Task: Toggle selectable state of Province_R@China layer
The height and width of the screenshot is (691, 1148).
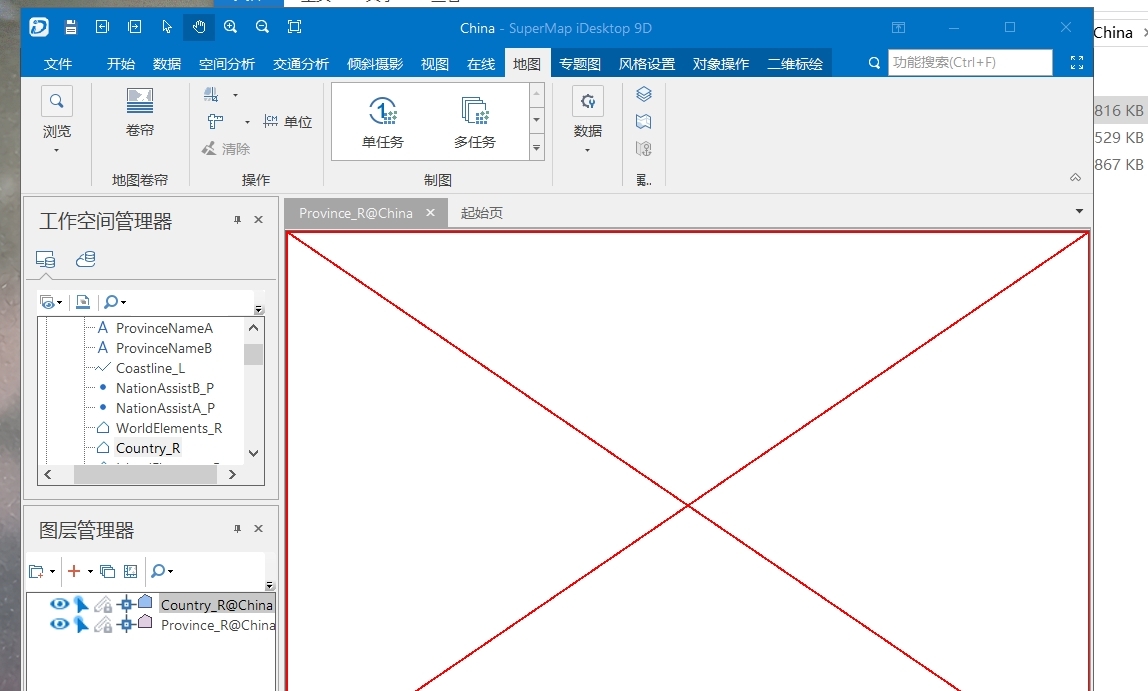Action: pyautogui.click(x=81, y=624)
